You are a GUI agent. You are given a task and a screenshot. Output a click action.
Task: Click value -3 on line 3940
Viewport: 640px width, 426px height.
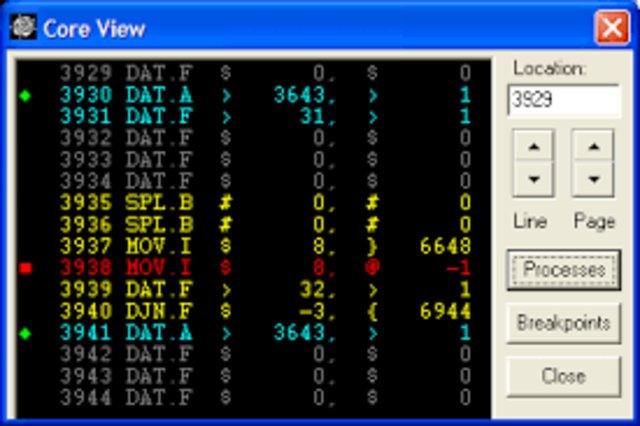point(312,311)
